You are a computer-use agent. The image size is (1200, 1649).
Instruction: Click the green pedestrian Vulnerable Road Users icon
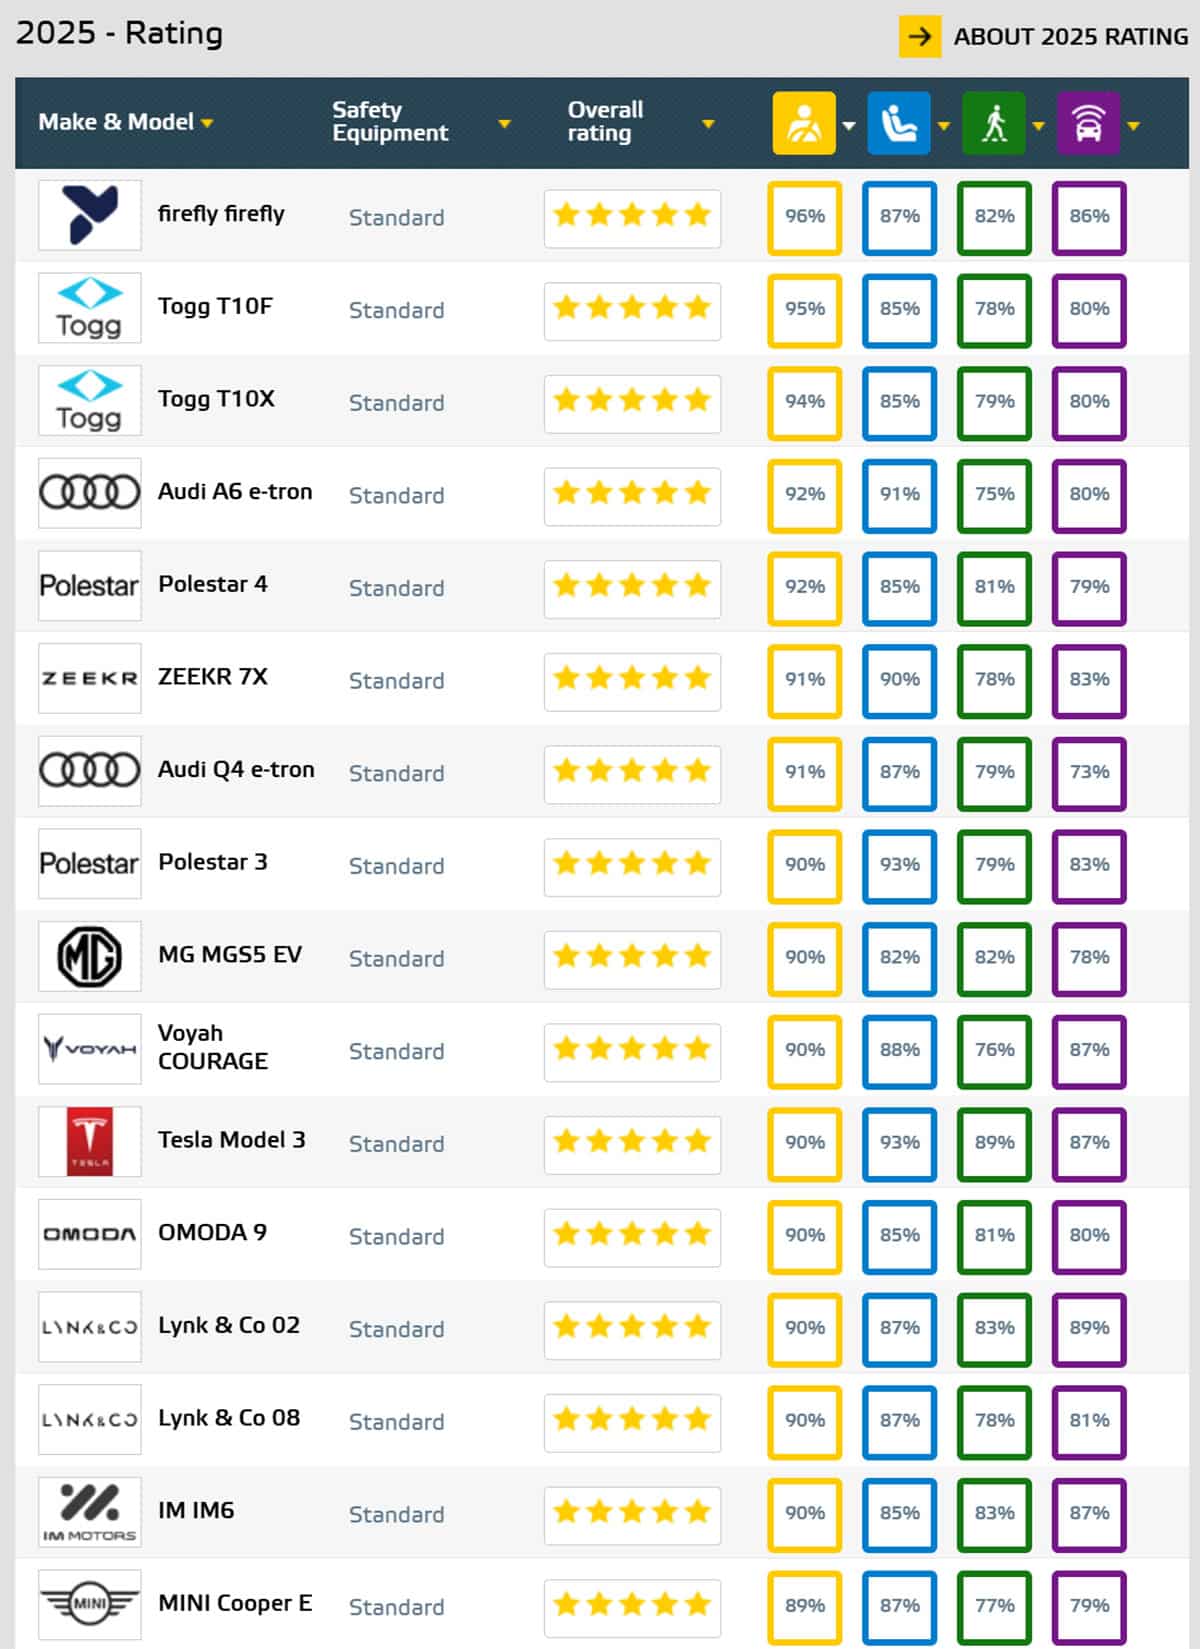pos(993,124)
